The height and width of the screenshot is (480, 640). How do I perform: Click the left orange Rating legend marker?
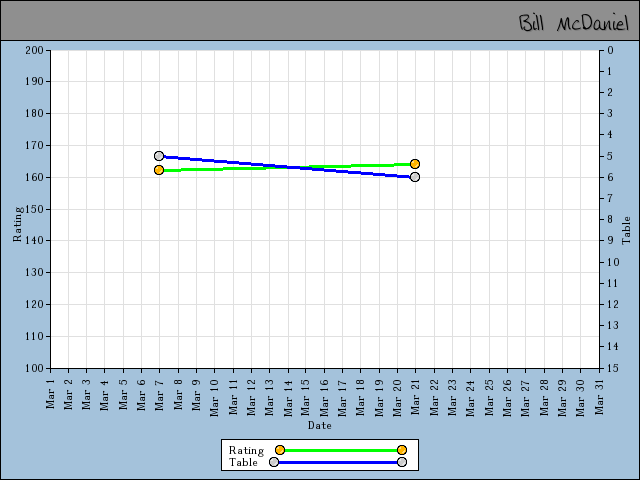click(x=280, y=450)
